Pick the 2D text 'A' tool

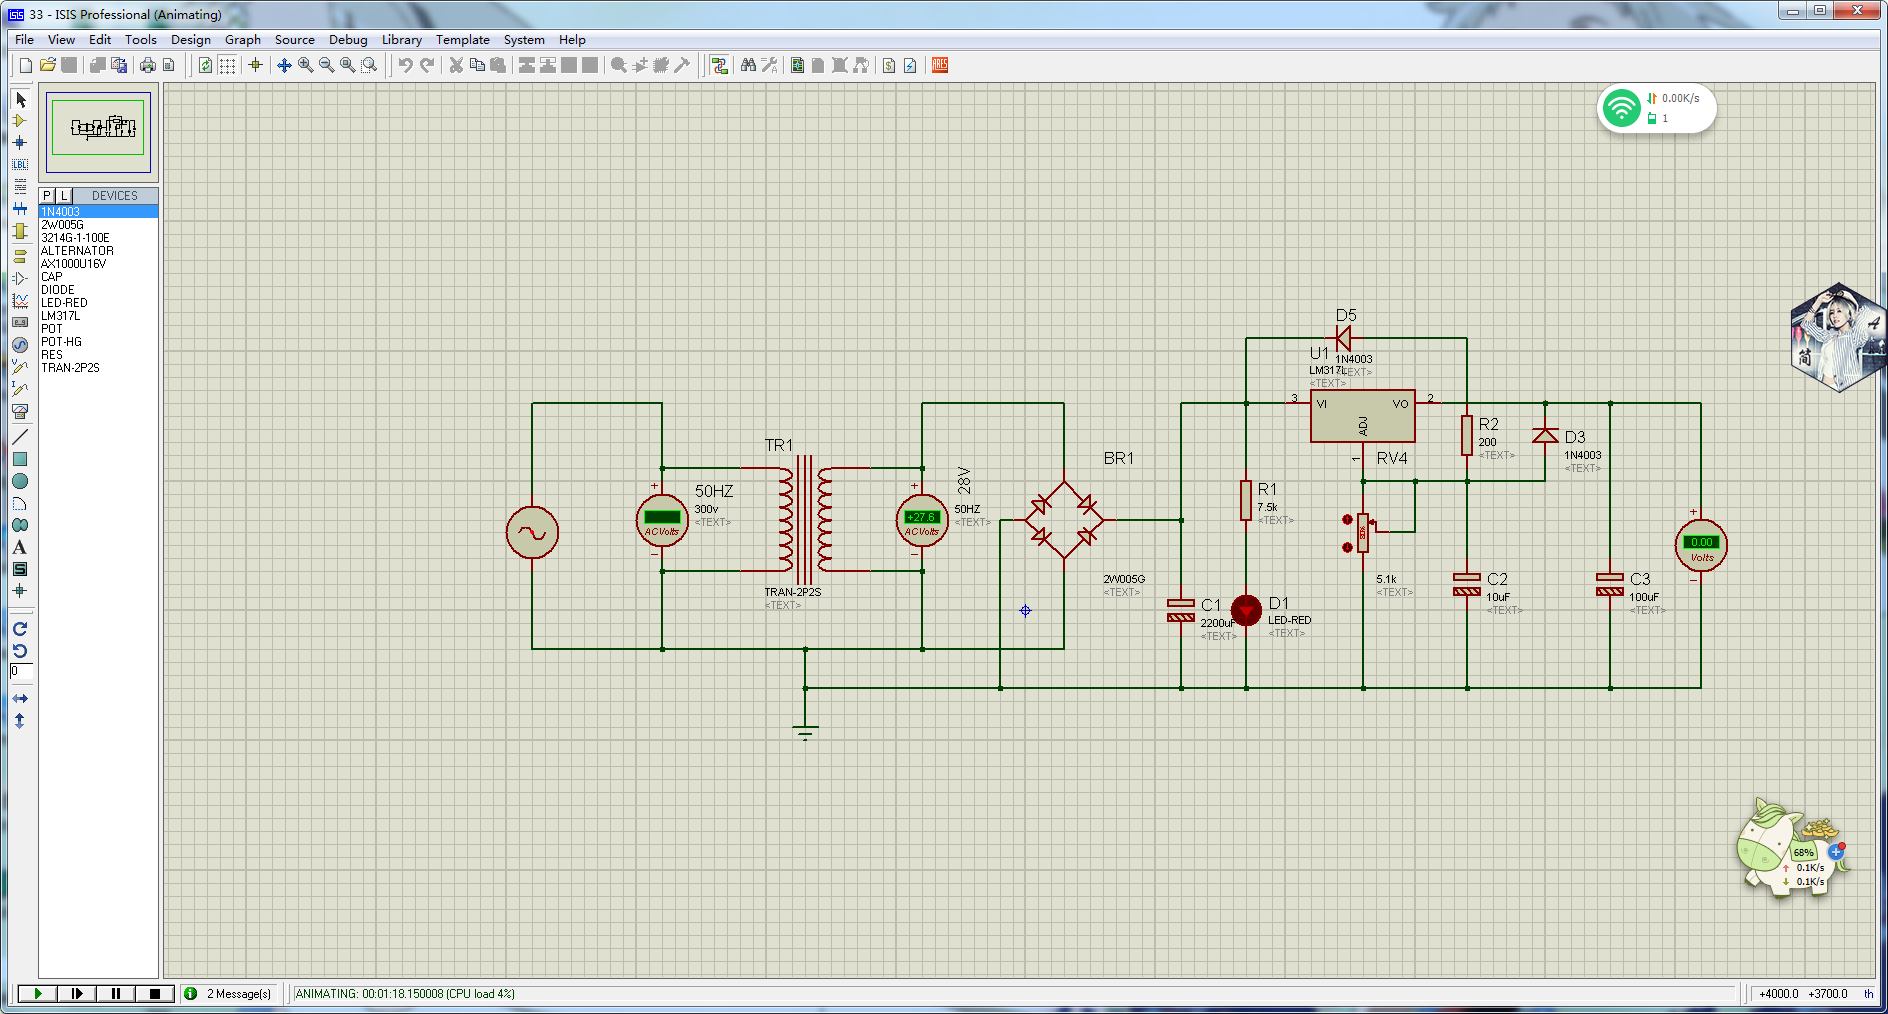pyautogui.click(x=20, y=547)
